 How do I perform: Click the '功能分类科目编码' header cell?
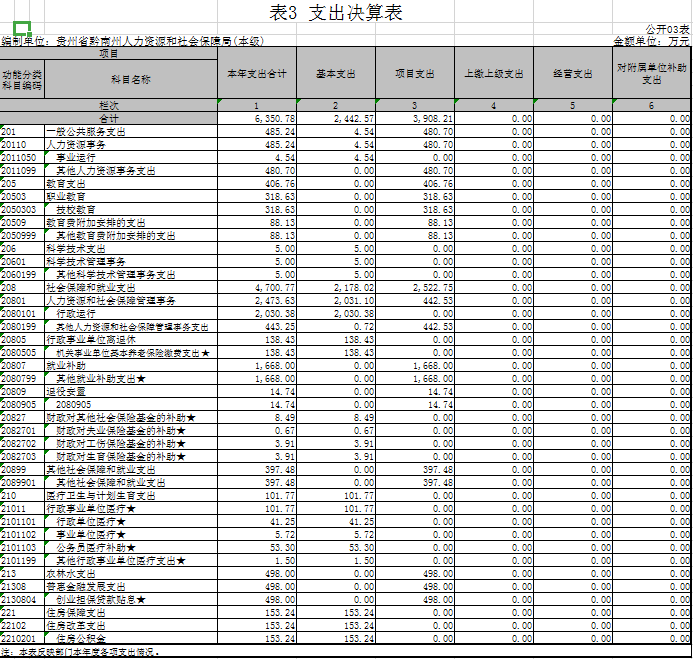pyautogui.click(x=22, y=79)
